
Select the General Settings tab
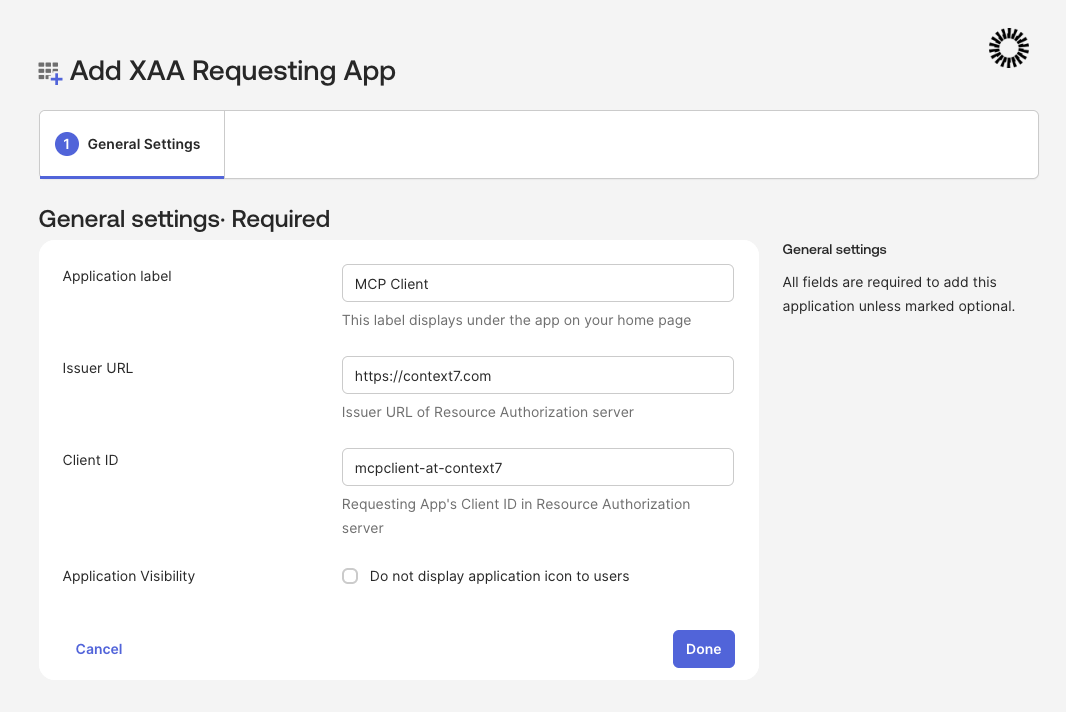point(132,144)
